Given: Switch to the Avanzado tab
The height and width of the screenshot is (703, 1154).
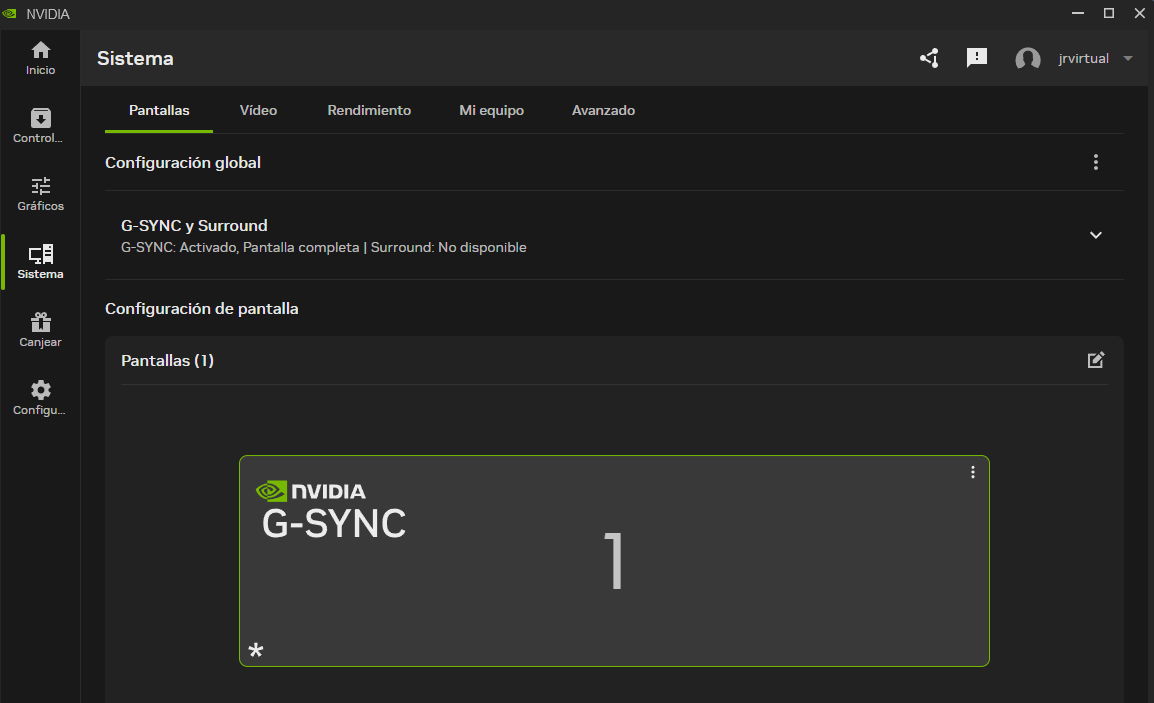Looking at the screenshot, I should (x=603, y=110).
